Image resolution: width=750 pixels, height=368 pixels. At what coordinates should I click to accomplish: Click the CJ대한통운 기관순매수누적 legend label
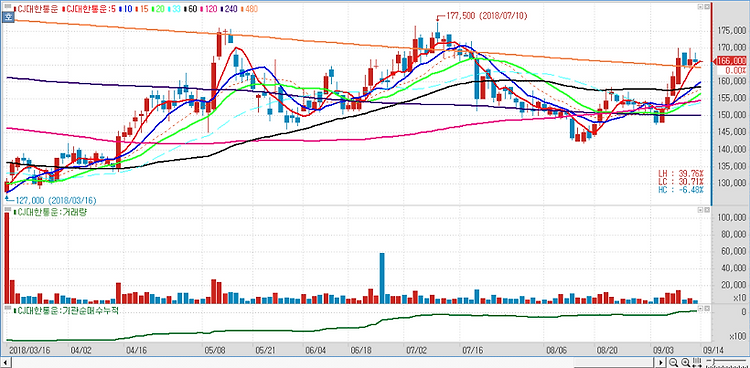point(66,310)
